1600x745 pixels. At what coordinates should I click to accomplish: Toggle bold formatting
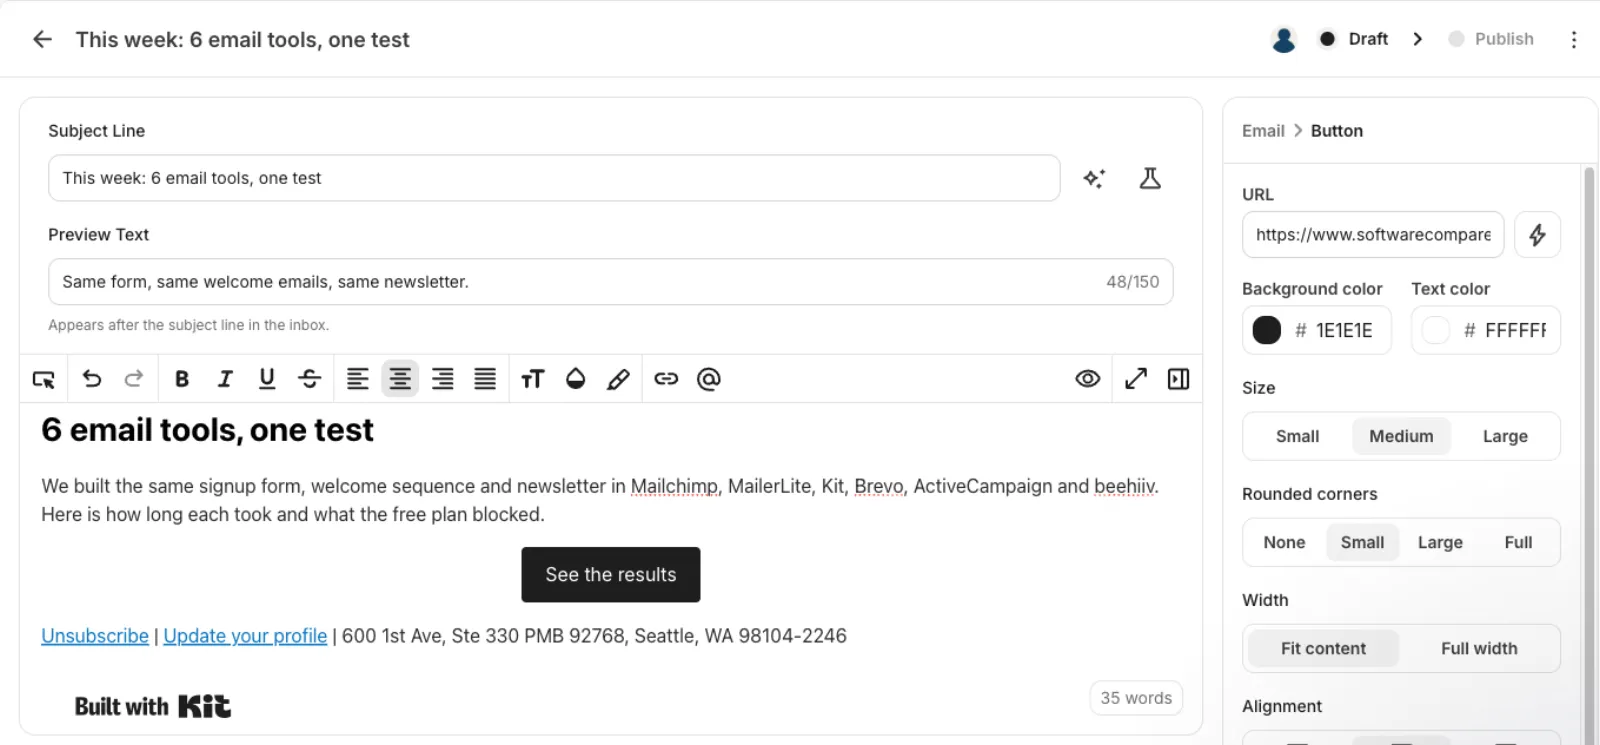pos(181,379)
